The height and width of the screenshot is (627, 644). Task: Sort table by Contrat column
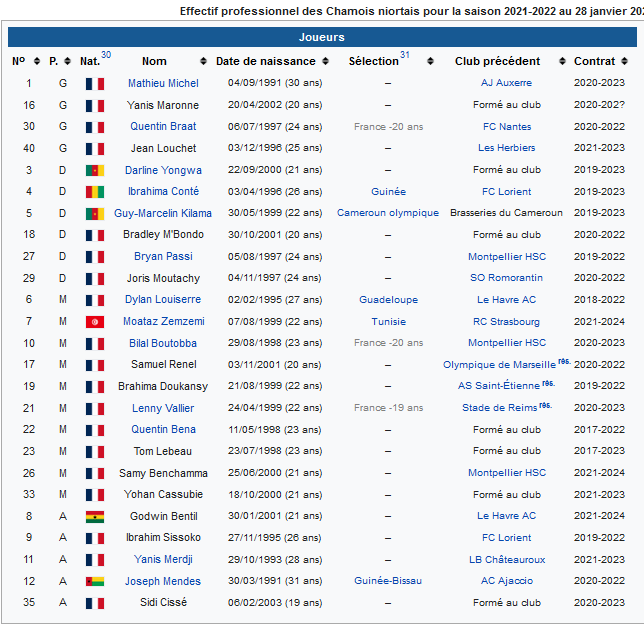tap(624, 61)
